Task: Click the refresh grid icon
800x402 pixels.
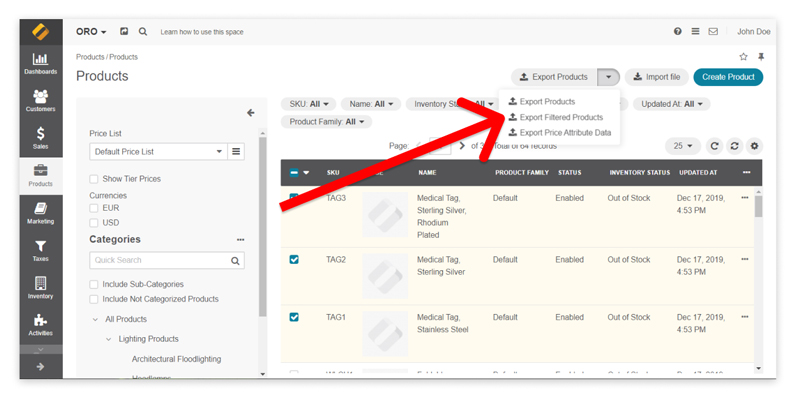Action: (715, 146)
